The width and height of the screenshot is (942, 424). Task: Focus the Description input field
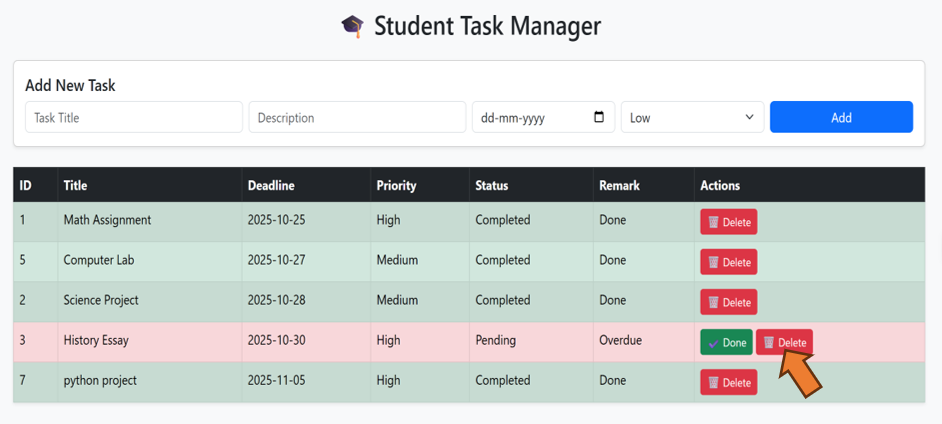tap(357, 117)
